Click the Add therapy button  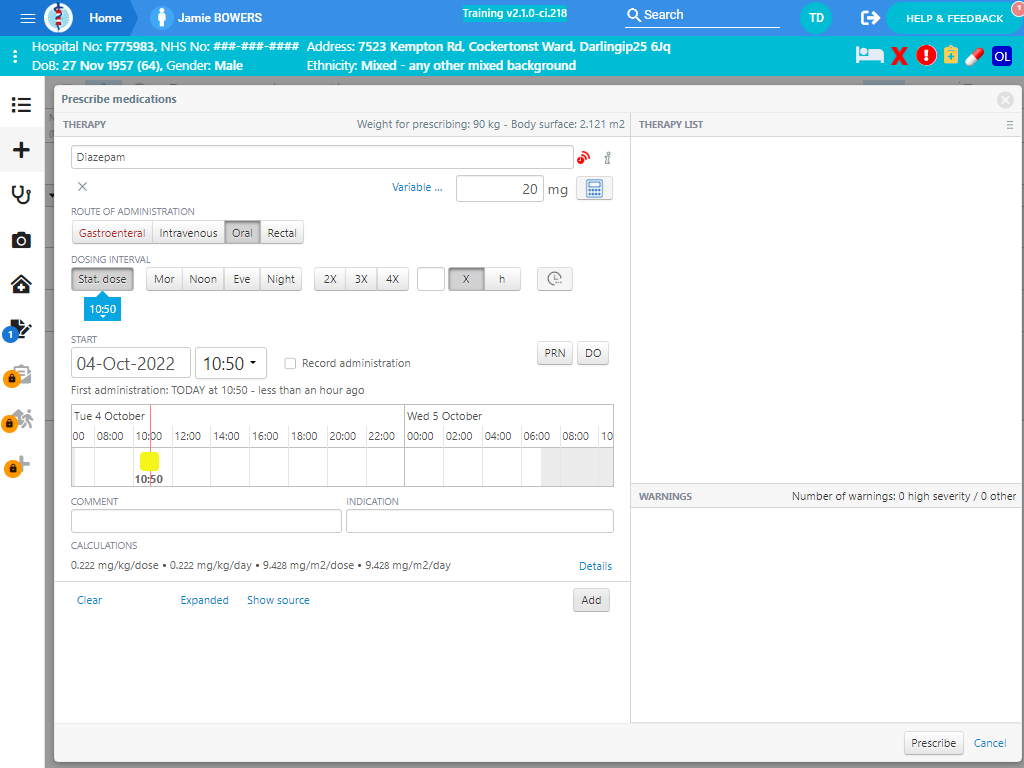click(x=591, y=600)
